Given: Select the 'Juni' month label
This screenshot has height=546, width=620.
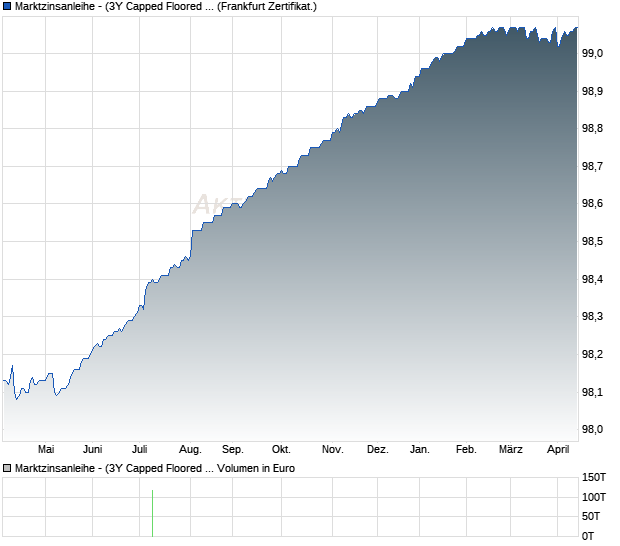Looking at the screenshot, I should tap(93, 449).
